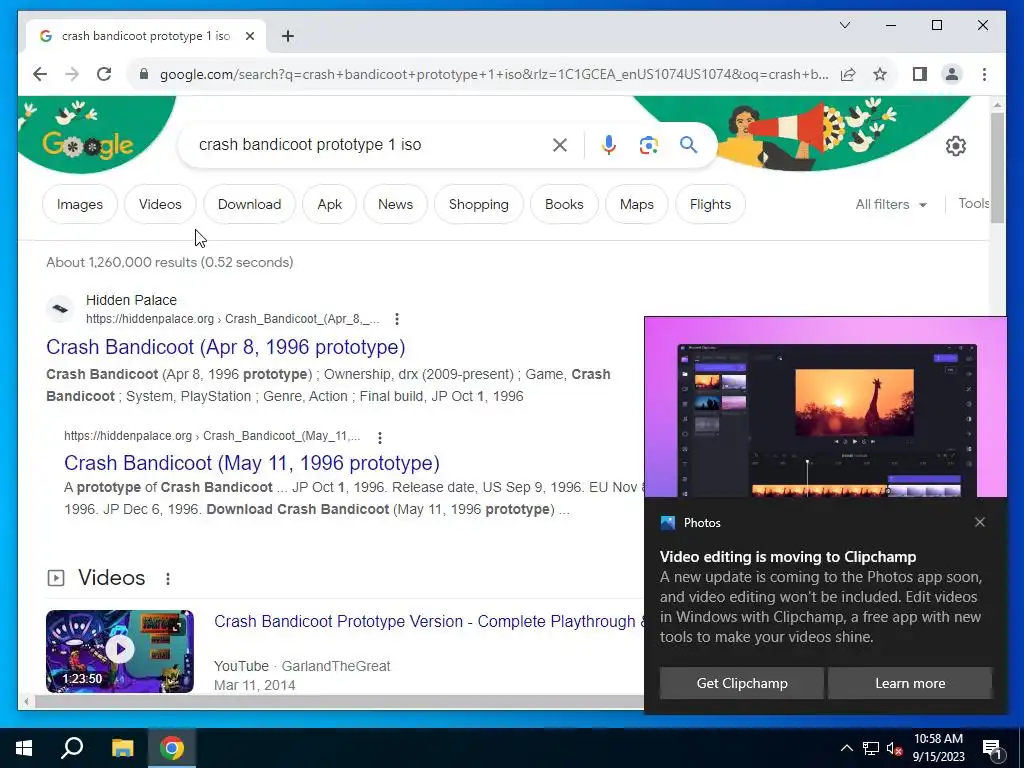The height and width of the screenshot is (768, 1024).
Task: Click the Google doodle logo
Action: (88, 144)
